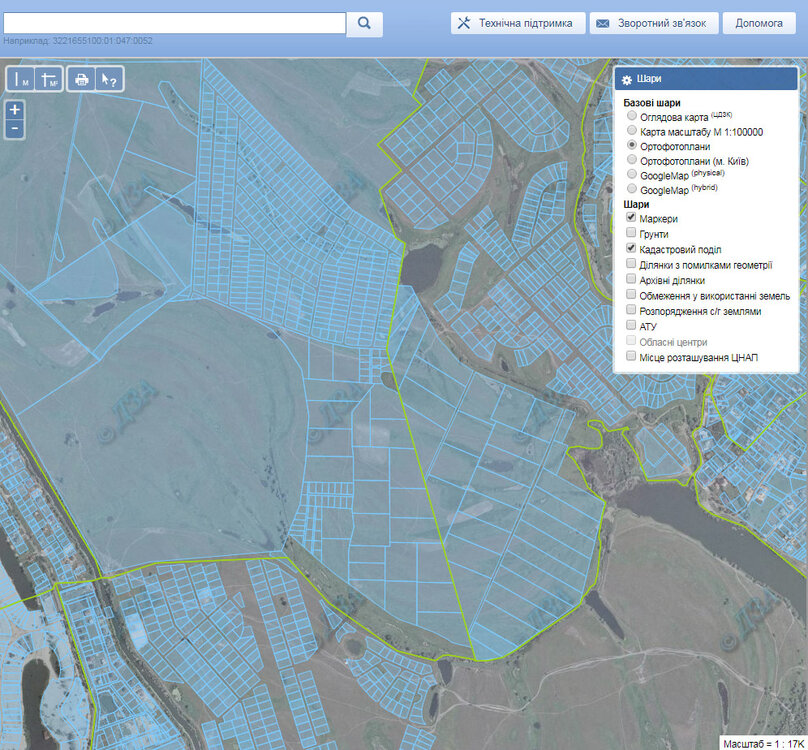Click the gear icon in Шари header
The image size is (808, 750).
627,80
